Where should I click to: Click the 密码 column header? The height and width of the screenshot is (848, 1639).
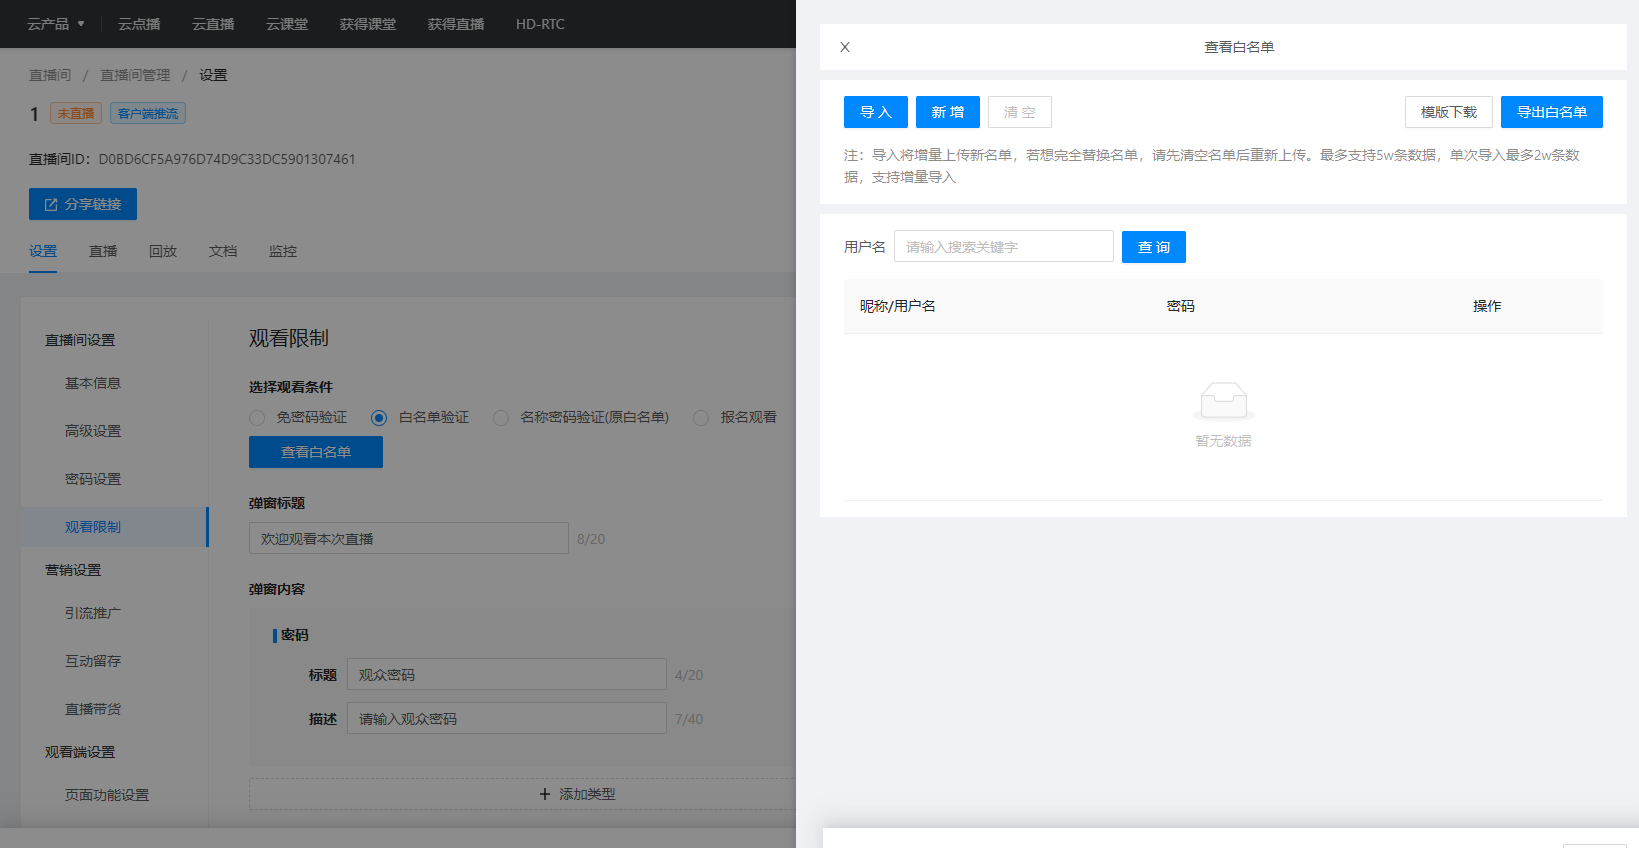(1181, 306)
